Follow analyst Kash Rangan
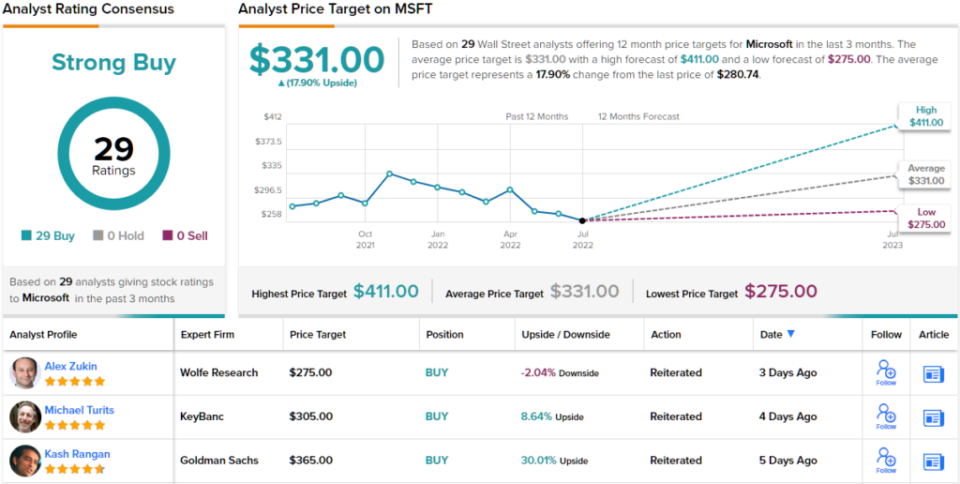 [x=885, y=460]
